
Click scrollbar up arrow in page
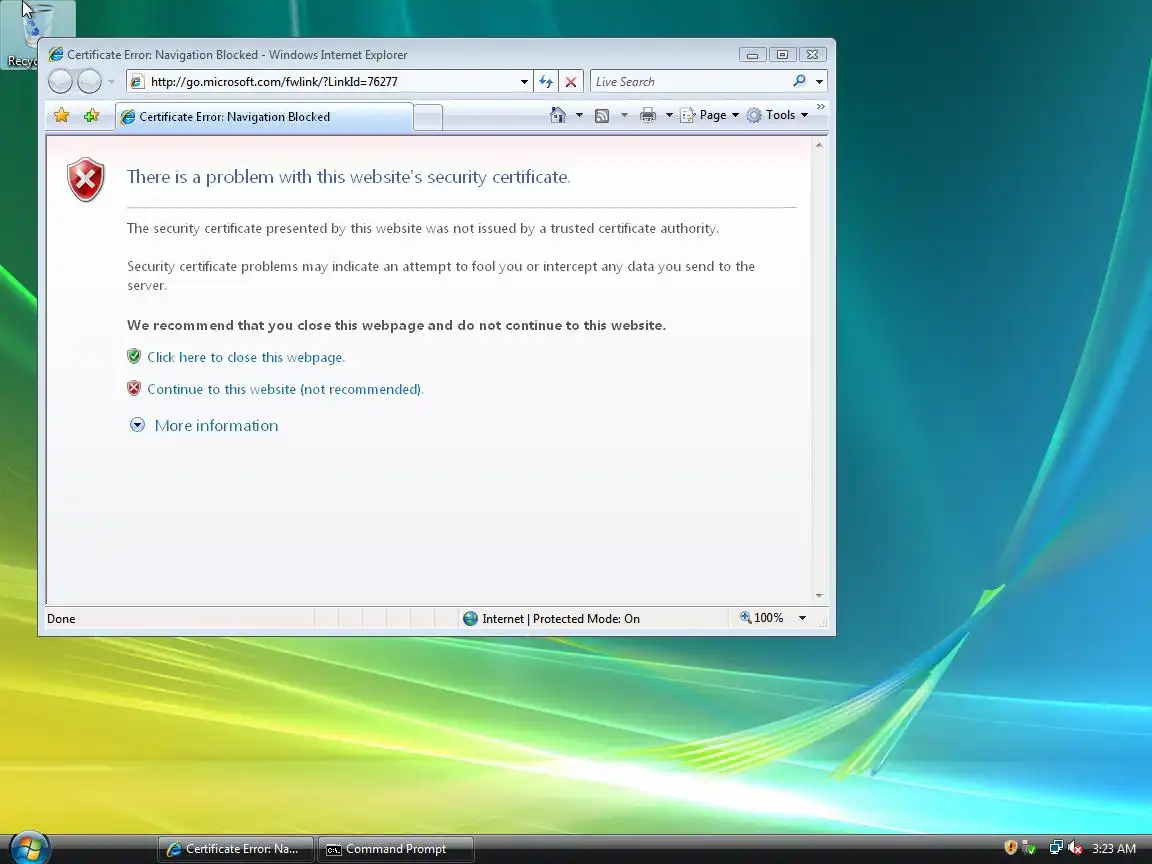tap(819, 145)
